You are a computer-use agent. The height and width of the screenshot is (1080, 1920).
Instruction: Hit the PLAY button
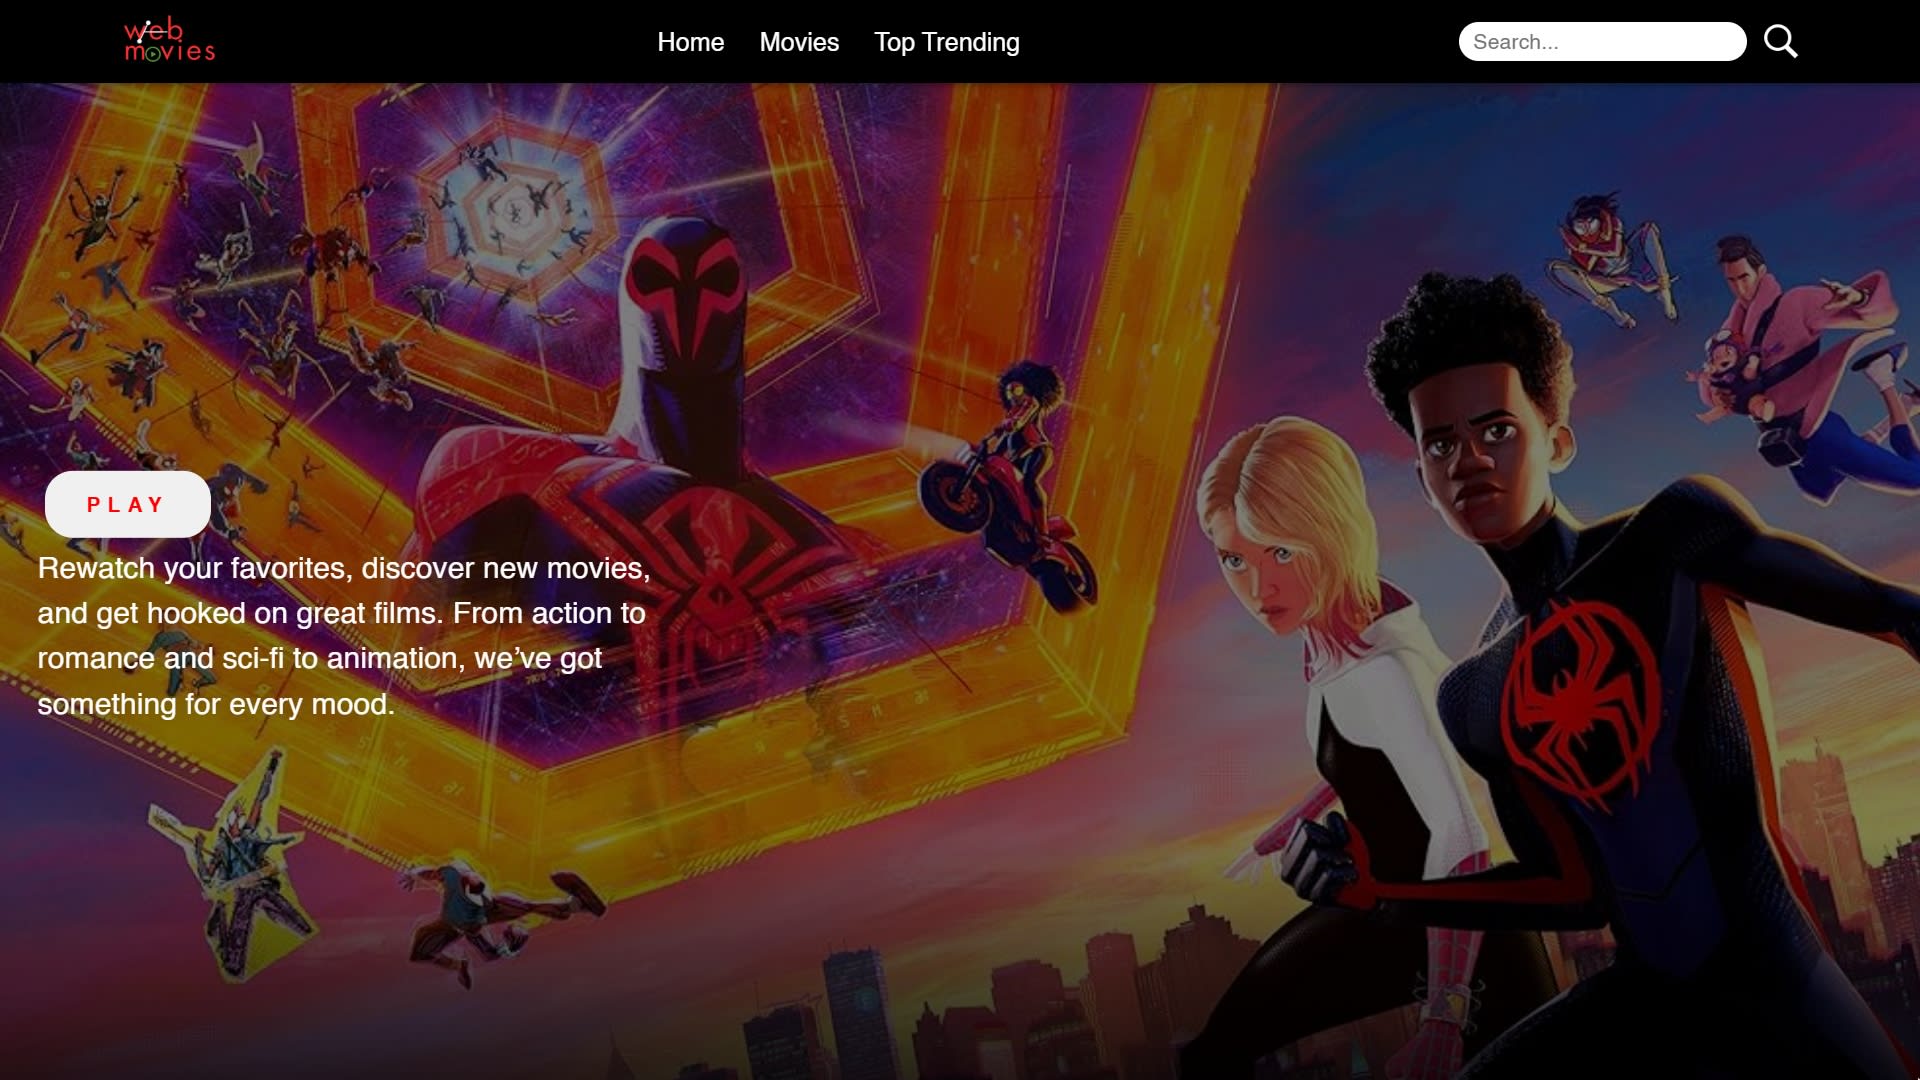128,504
